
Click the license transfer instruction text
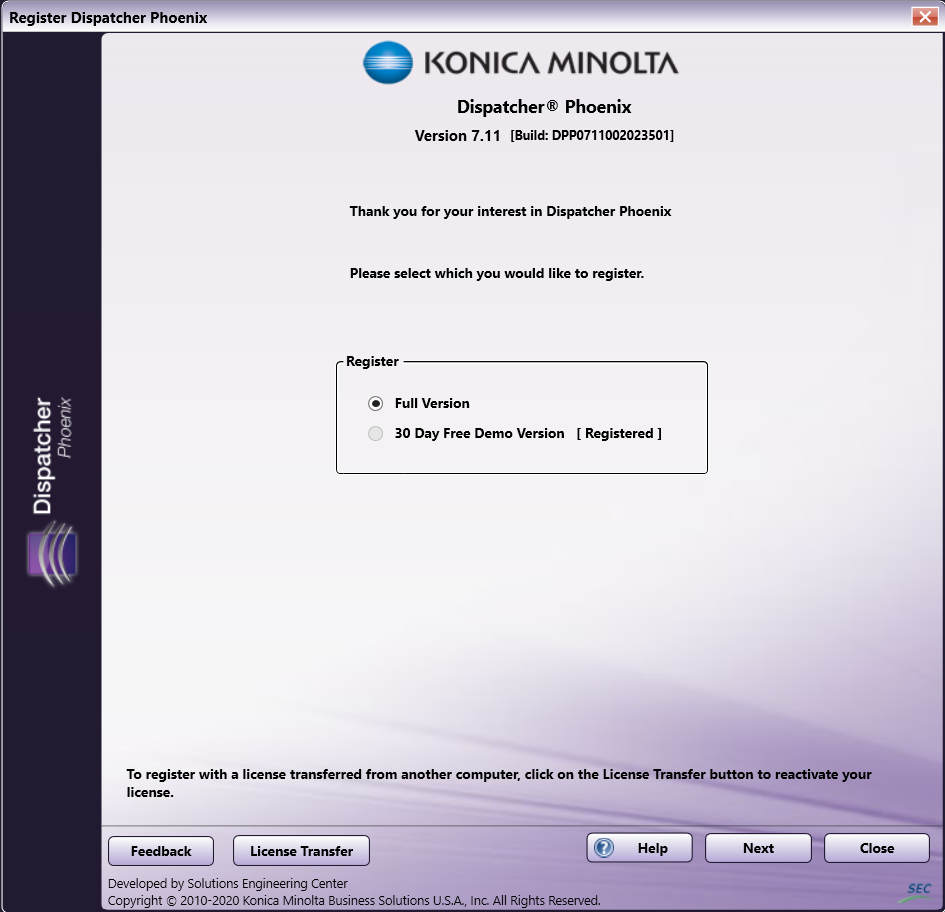coord(499,783)
